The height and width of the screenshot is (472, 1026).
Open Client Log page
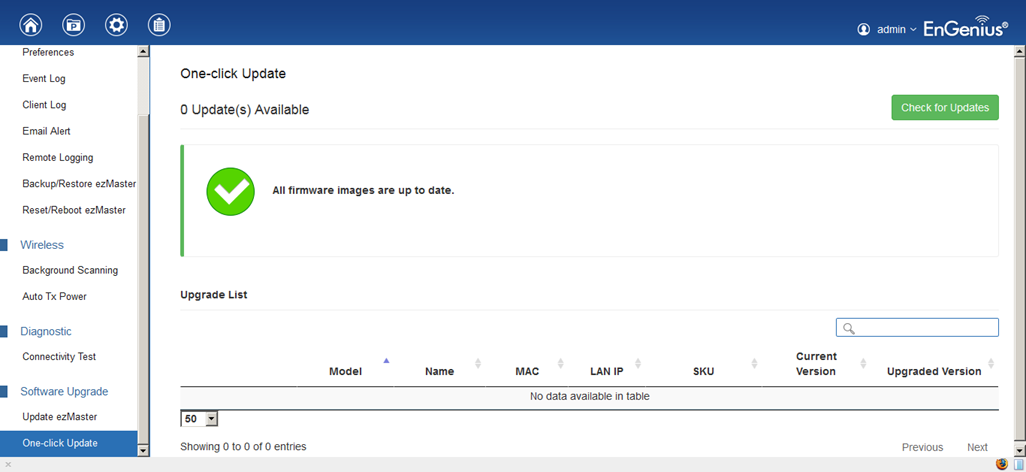[44, 105]
